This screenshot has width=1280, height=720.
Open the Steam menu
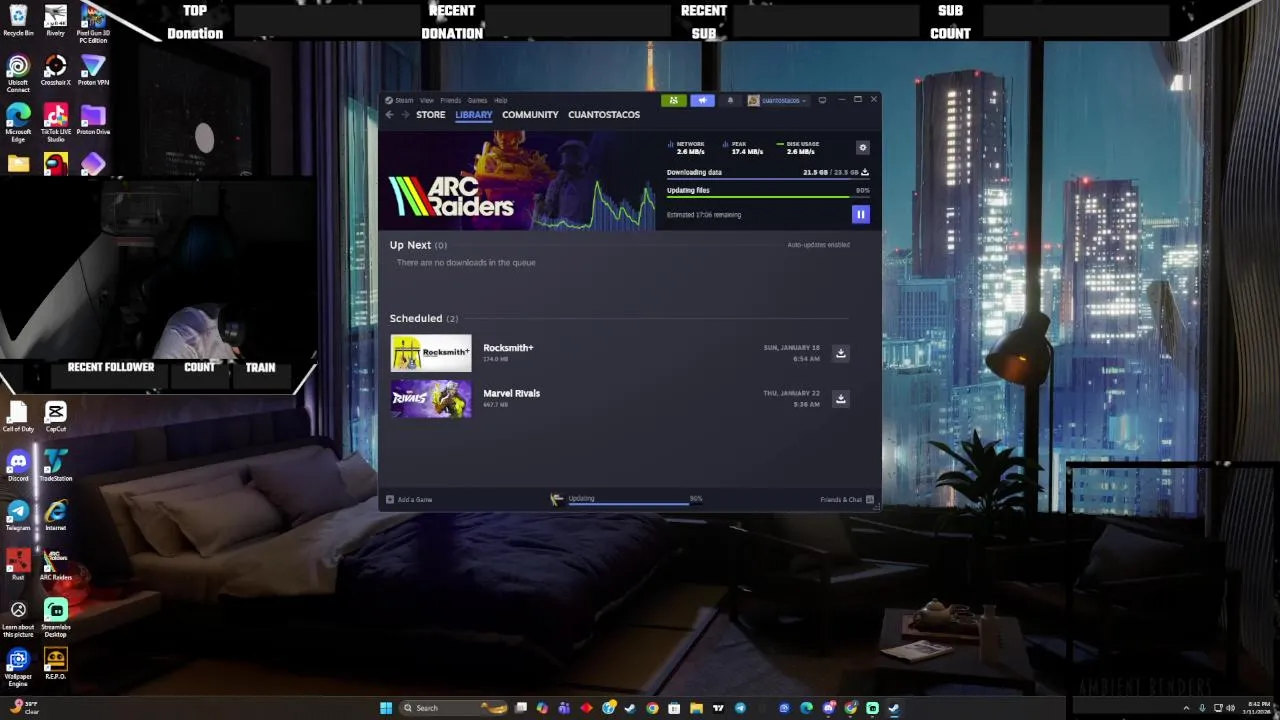(x=404, y=100)
